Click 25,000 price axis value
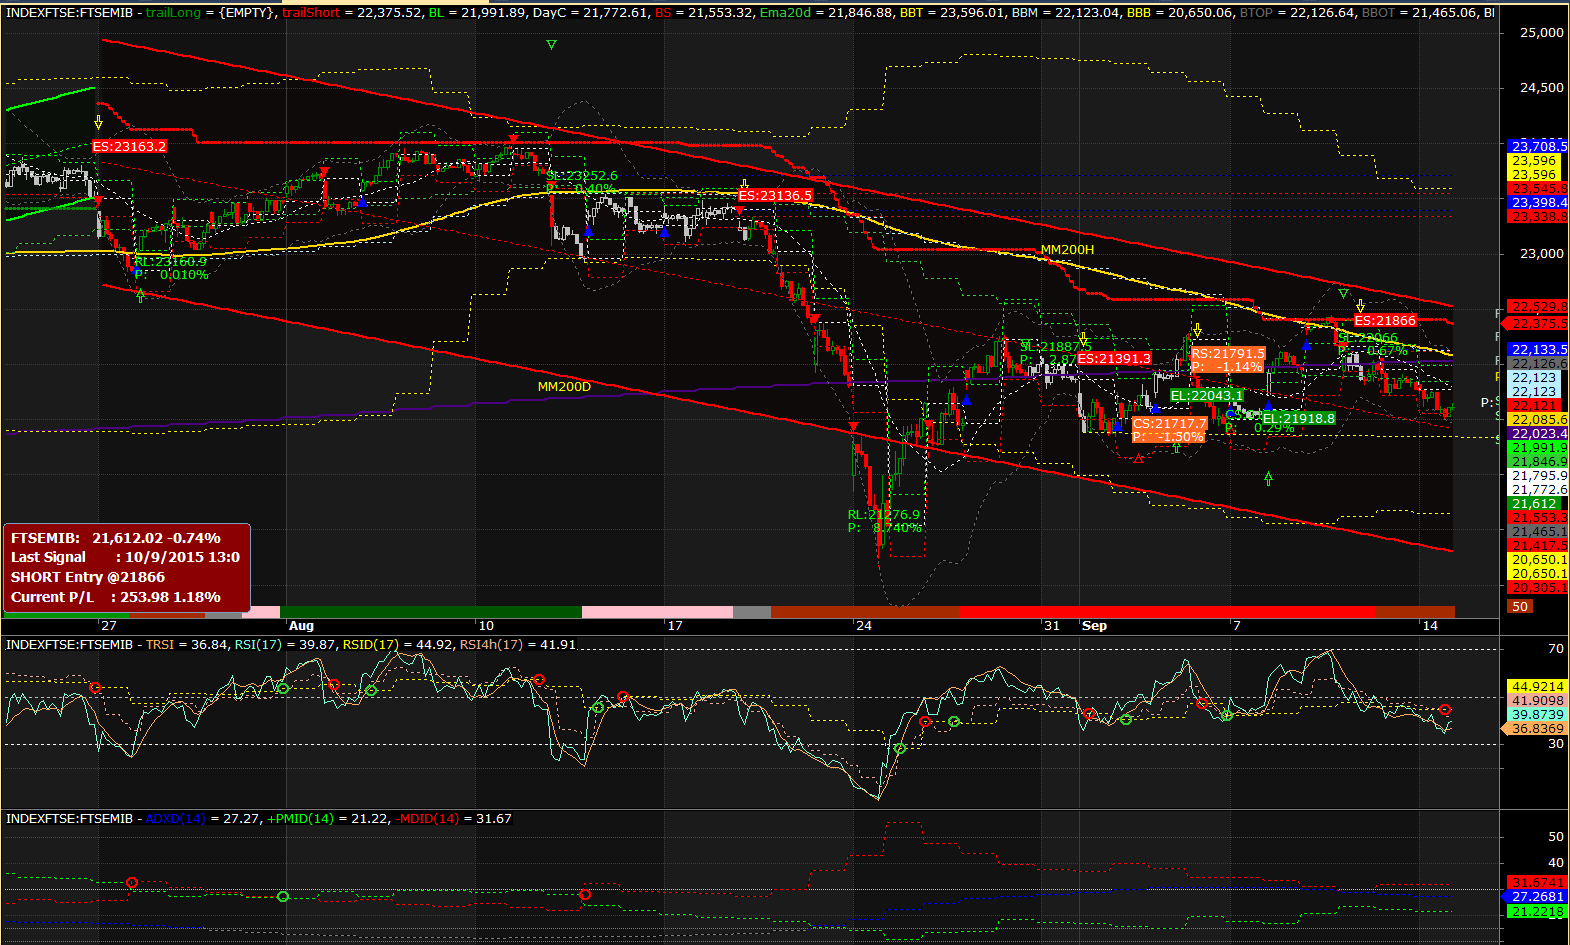1570x945 pixels. [1541, 33]
